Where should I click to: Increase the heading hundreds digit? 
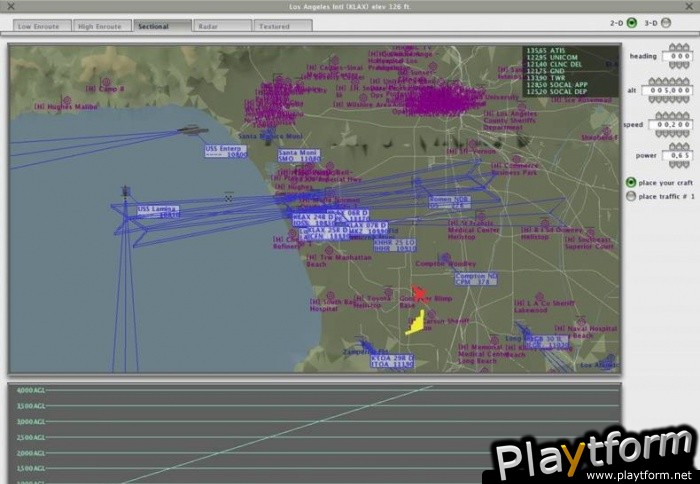coord(672,48)
